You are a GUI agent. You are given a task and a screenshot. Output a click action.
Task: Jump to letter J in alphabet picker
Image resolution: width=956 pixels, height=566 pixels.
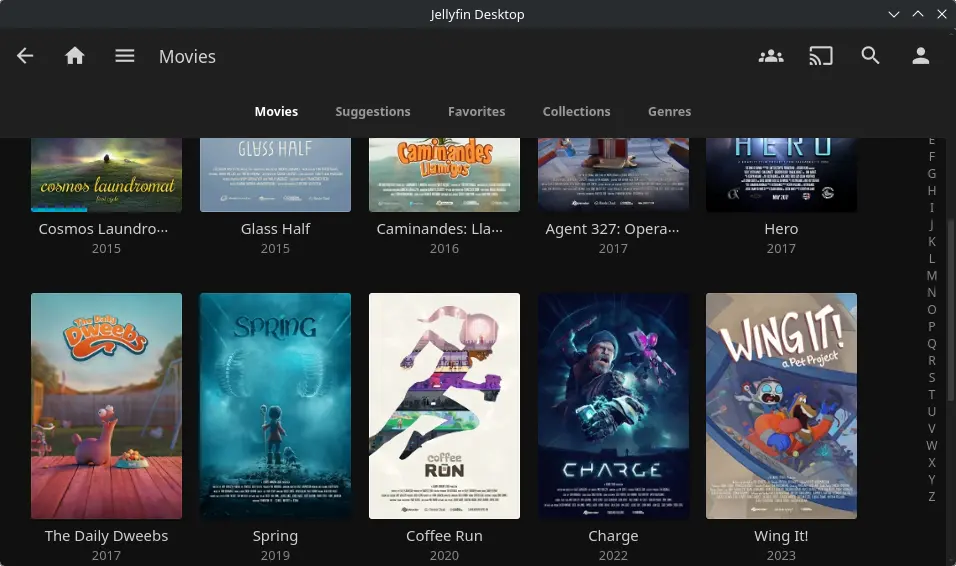click(x=932, y=225)
